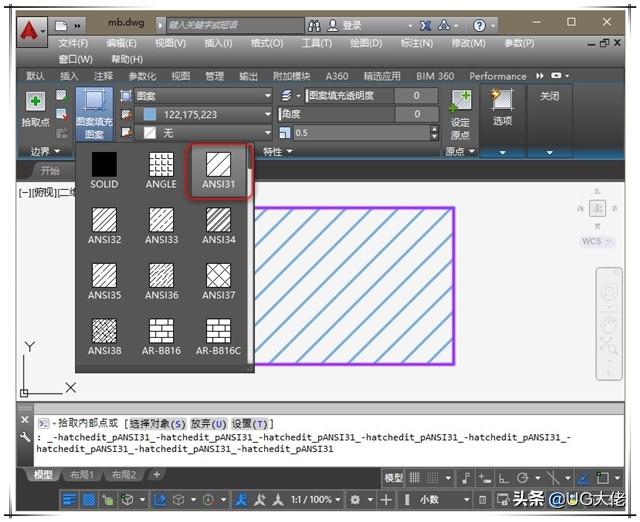The height and width of the screenshot is (522, 640).
Task: Click the 图案填充图案 hatch pattern button
Action: point(94,114)
